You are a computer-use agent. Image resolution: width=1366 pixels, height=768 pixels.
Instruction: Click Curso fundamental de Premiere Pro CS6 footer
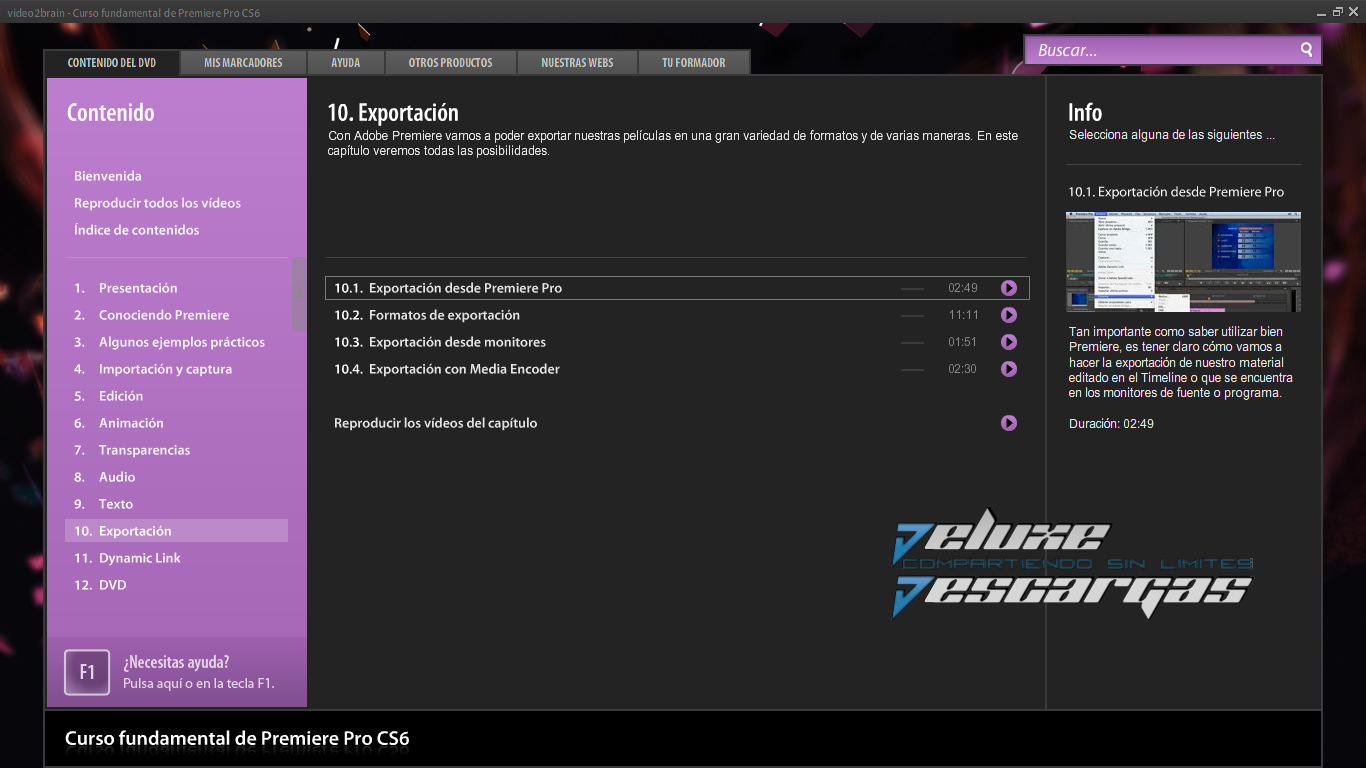[237, 739]
